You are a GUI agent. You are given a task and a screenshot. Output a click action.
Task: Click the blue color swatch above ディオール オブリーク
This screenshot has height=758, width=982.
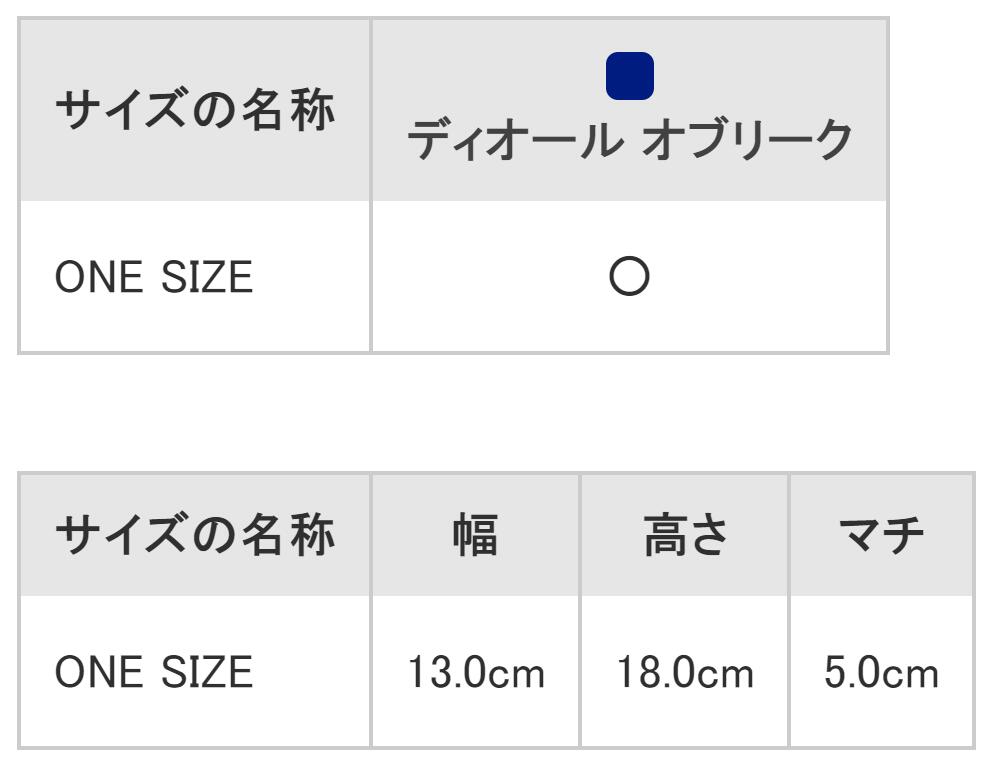pyautogui.click(x=630, y=77)
